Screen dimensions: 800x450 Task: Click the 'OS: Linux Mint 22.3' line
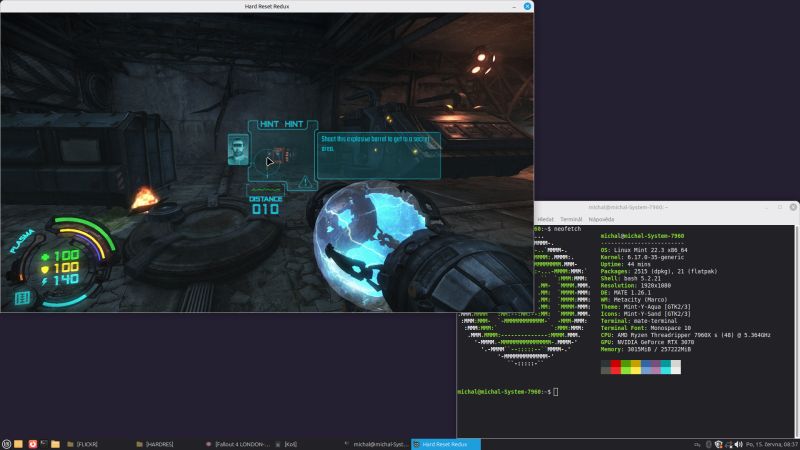pyautogui.click(x=644, y=251)
